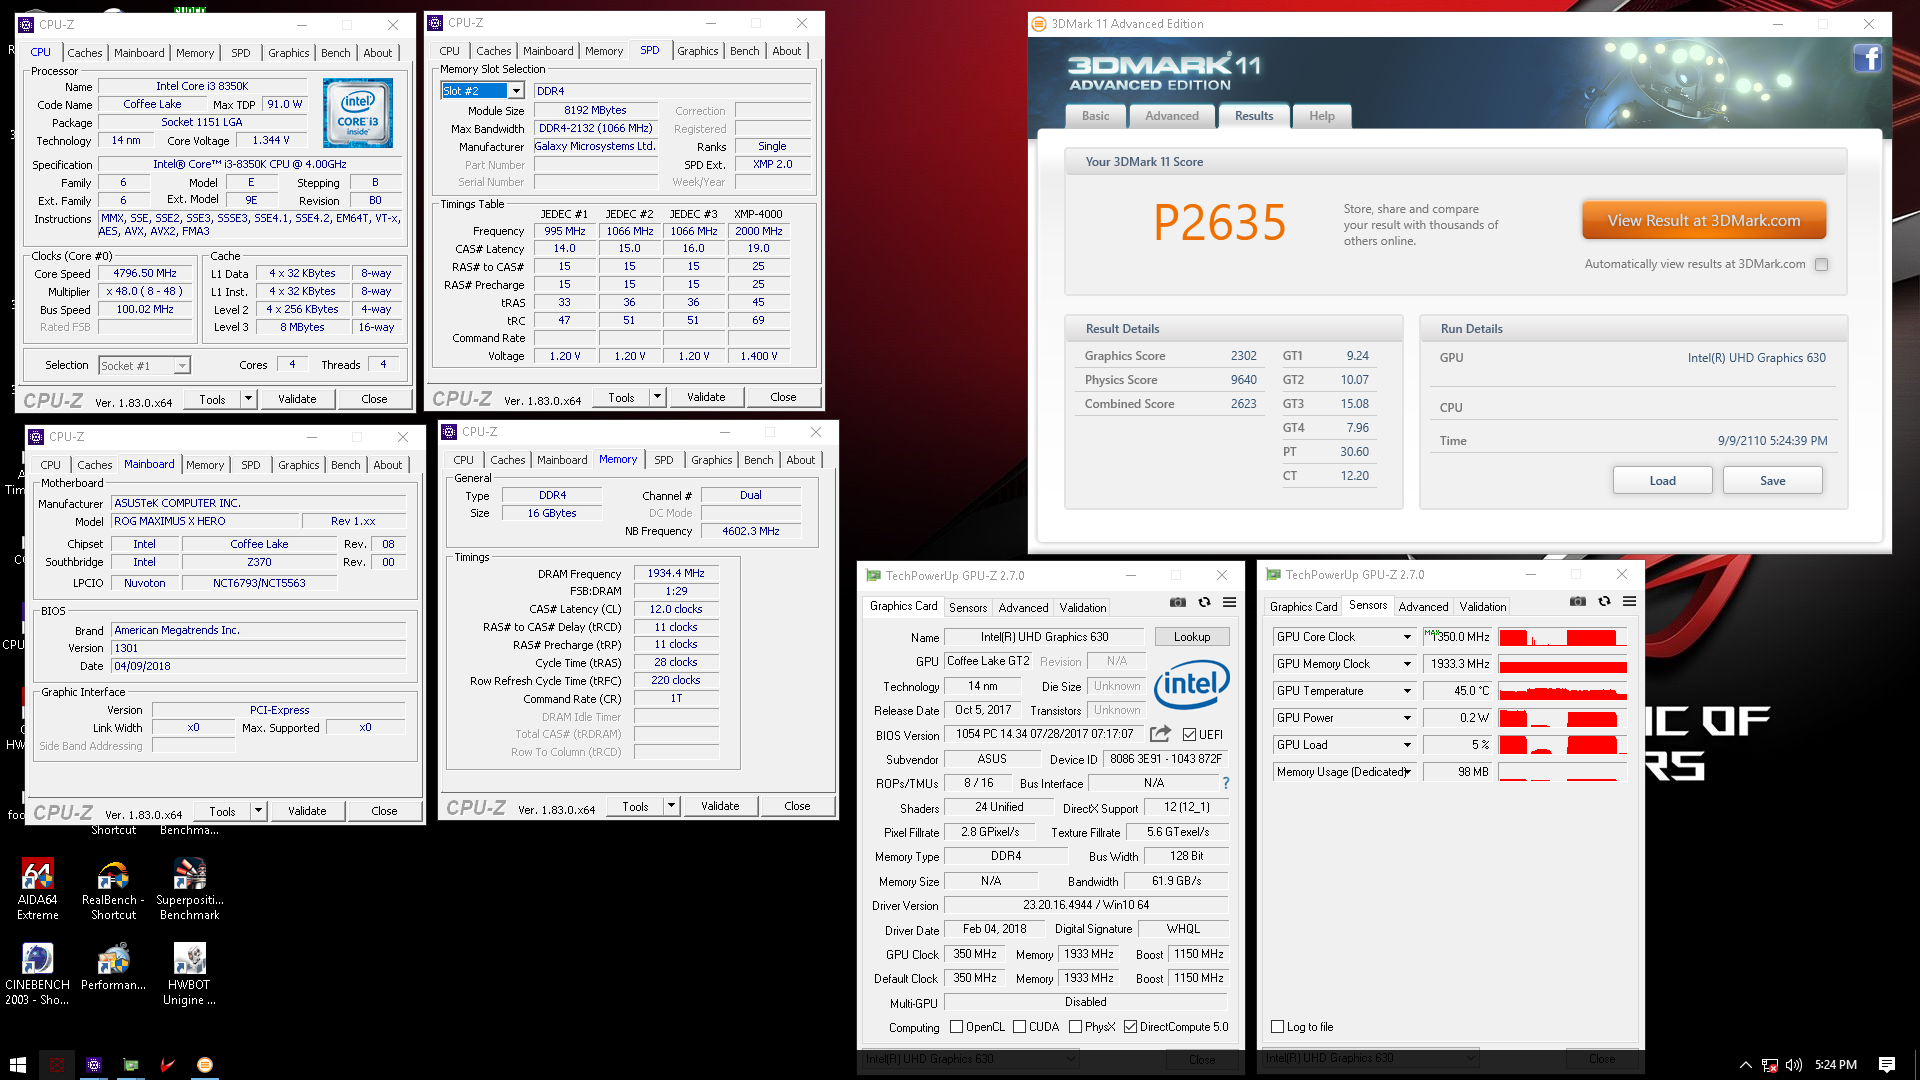Open Graphics tab in CPU-Z Mainboard window
Image resolution: width=1920 pixels, height=1080 pixels.
(x=299, y=465)
